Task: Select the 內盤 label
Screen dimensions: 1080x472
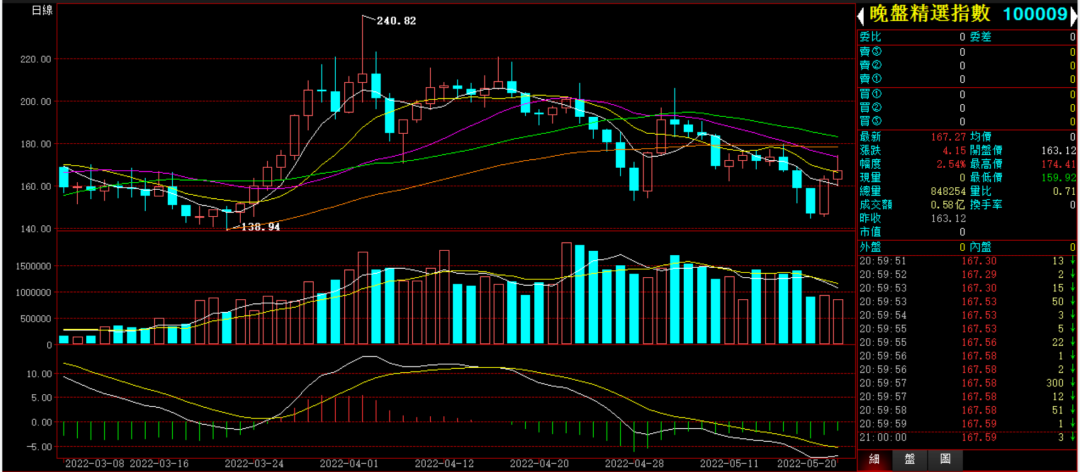Action: 980,247
